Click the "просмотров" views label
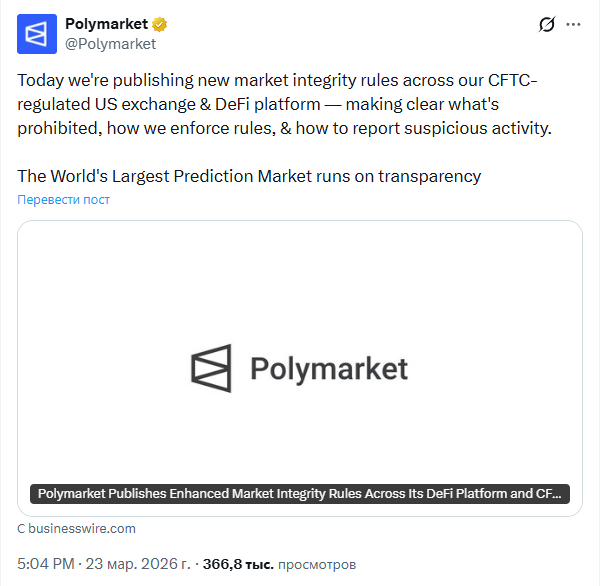The height and width of the screenshot is (586, 600). coord(316,565)
